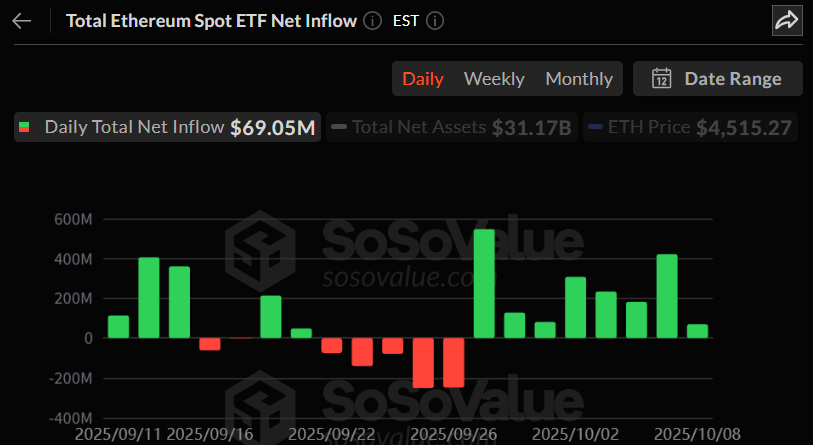Click the chart title text
Image resolution: width=813 pixels, height=445 pixels.
(210, 21)
